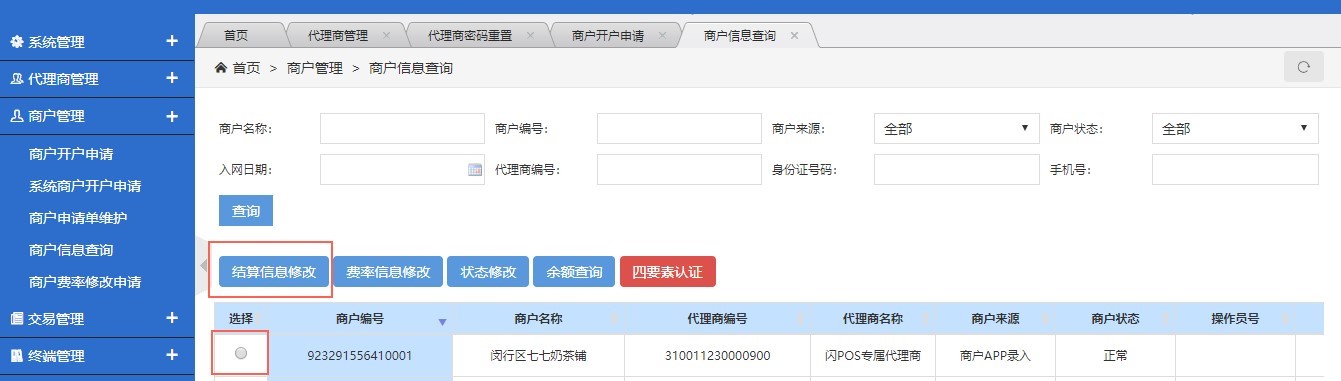Viewport: 1341px width, 381px height.
Task: Click the 正常 status cell
Action: click(1115, 355)
